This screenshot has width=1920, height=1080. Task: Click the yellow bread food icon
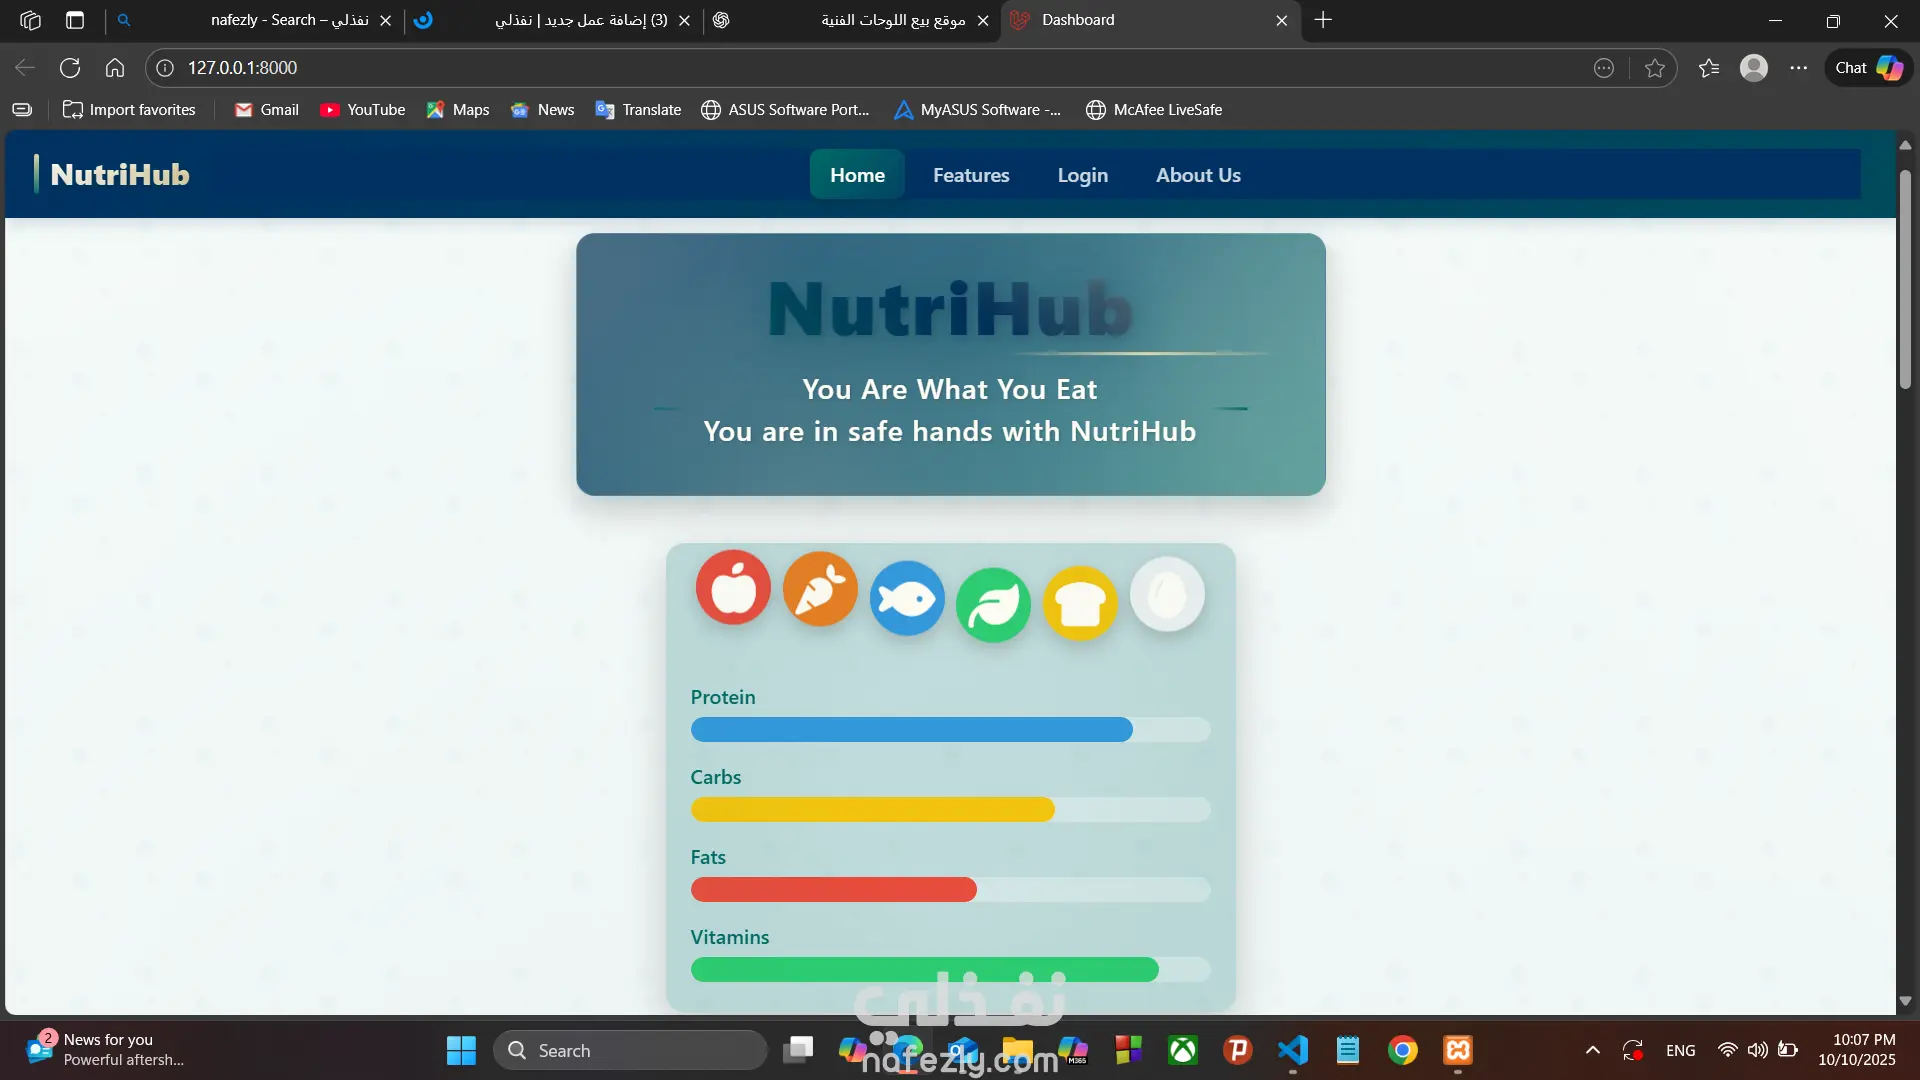(1080, 603)
